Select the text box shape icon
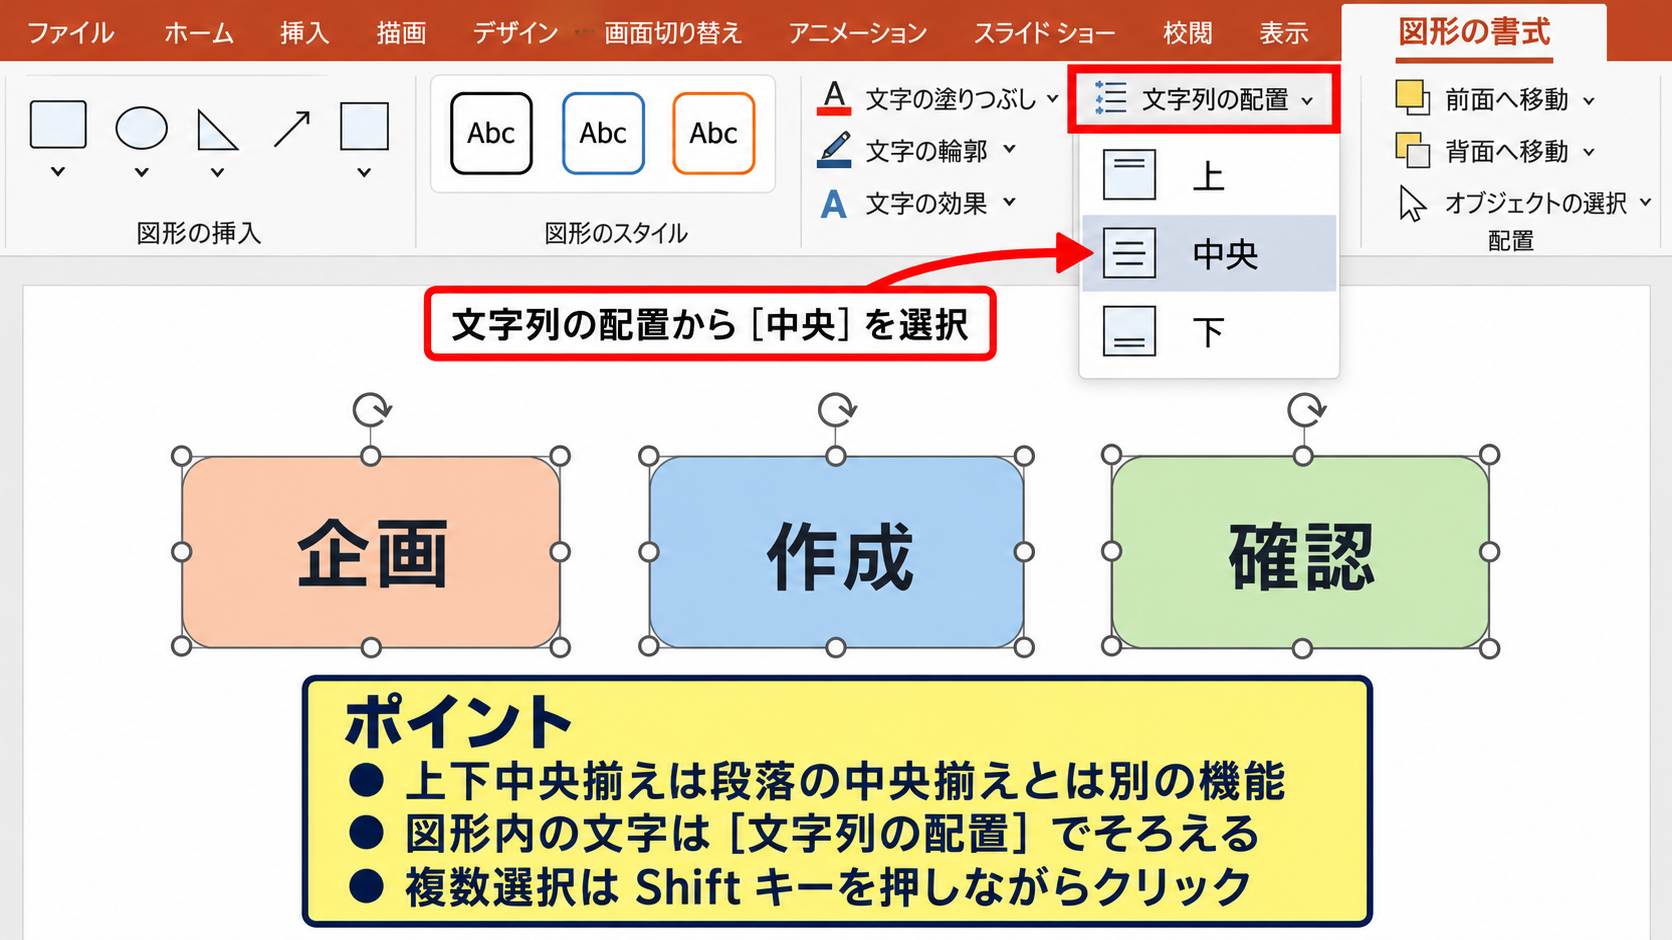1672x940 pixels. tap(364, 126)
